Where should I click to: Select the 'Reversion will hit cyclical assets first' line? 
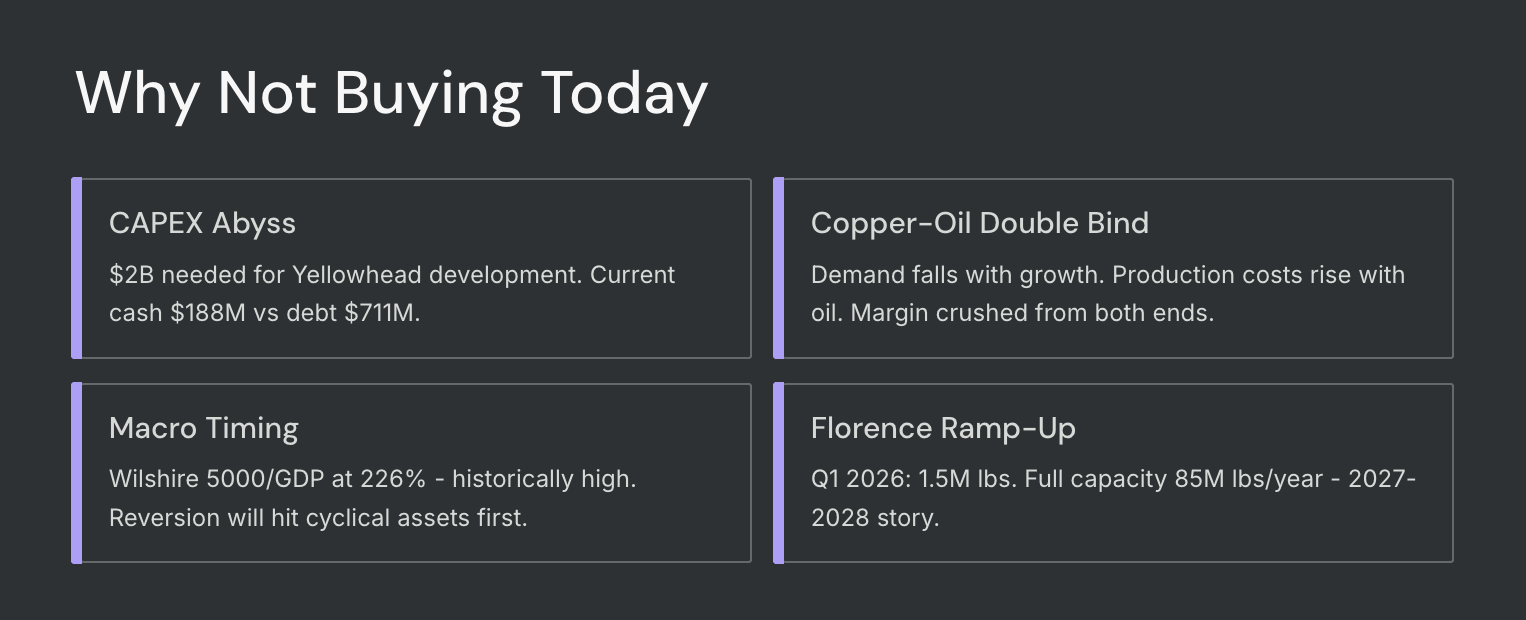click(318, 519)
